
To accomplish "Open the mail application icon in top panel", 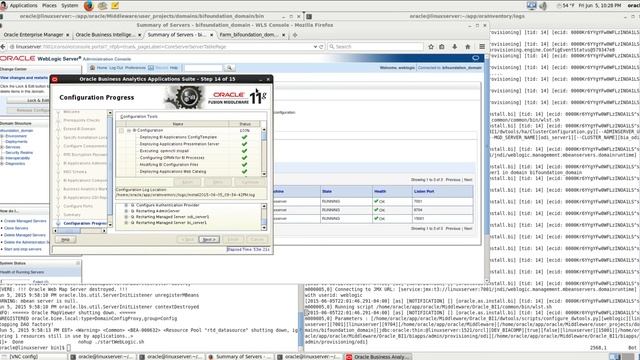I will 102,6.
